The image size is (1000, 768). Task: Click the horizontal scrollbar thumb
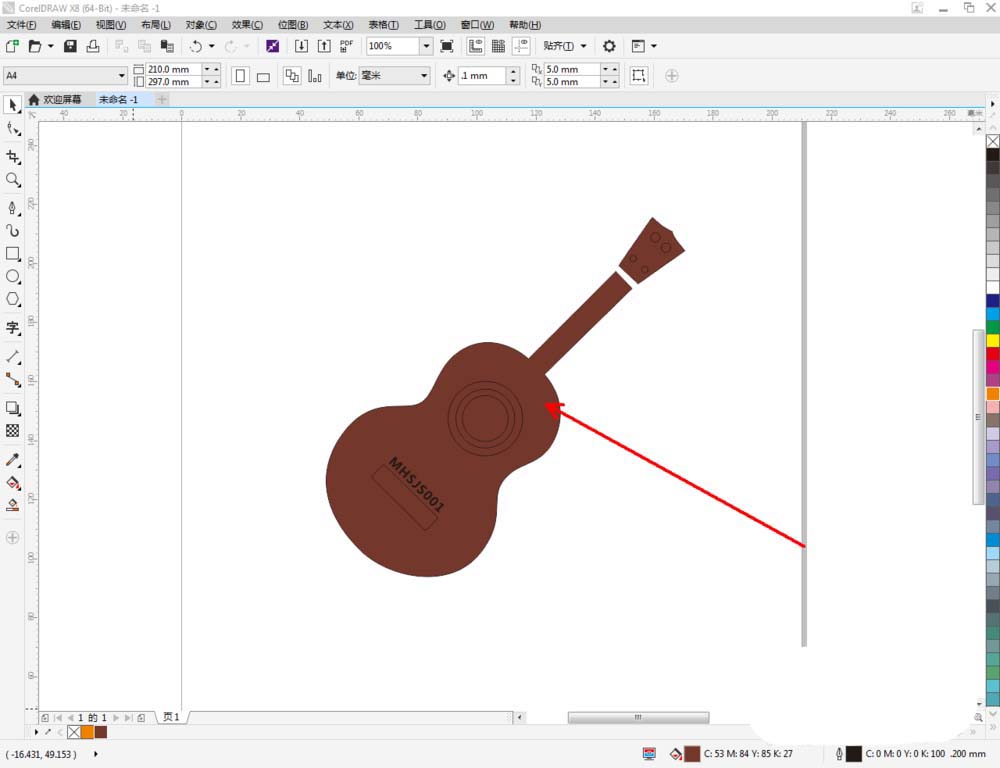pos(638,718)
